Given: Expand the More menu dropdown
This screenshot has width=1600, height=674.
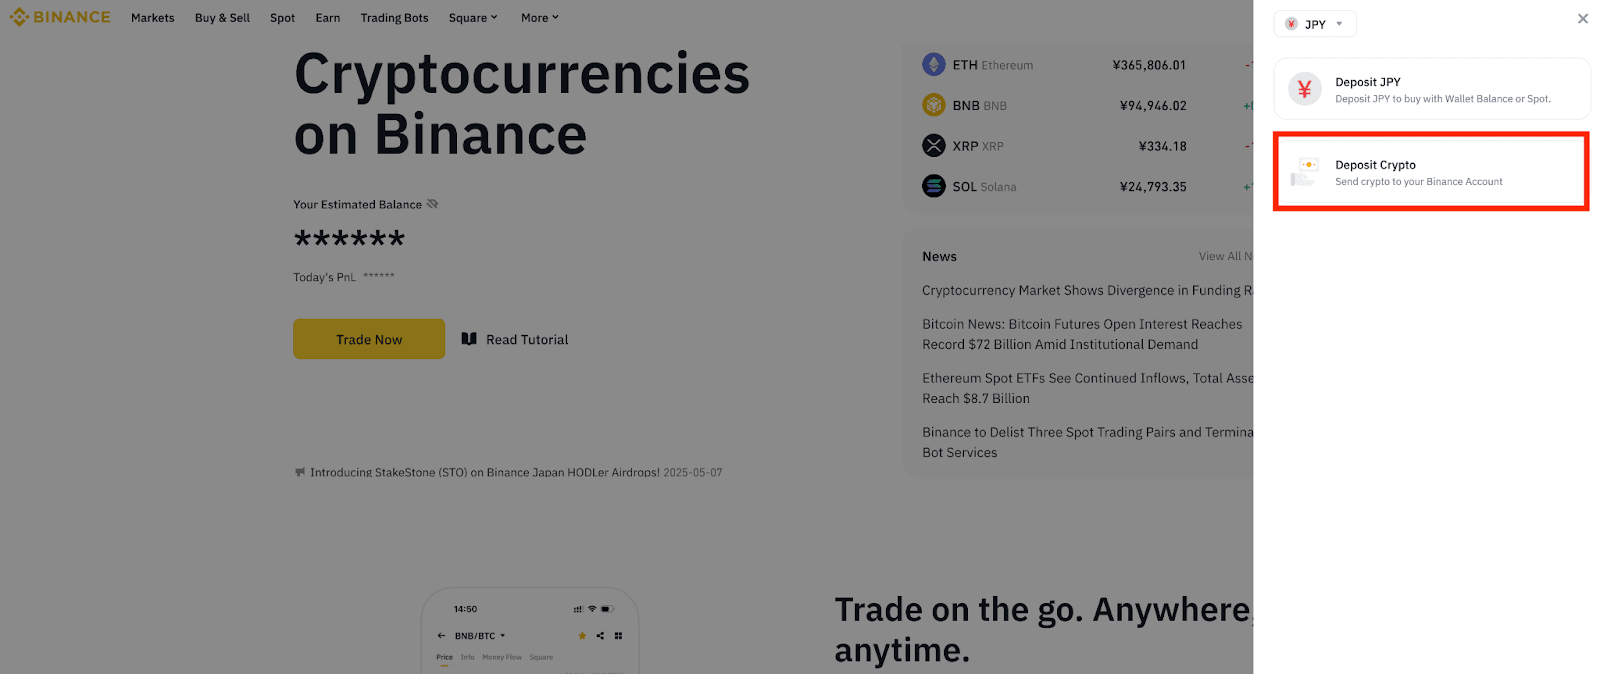Looking at the screenshot, I should 540,18.
